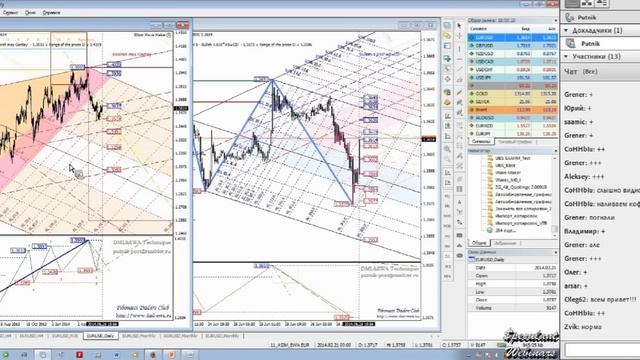Screen dimensions: 640x360
Task: Select the EURNZD row in Market Watch
Action: [x=512, y=126]
